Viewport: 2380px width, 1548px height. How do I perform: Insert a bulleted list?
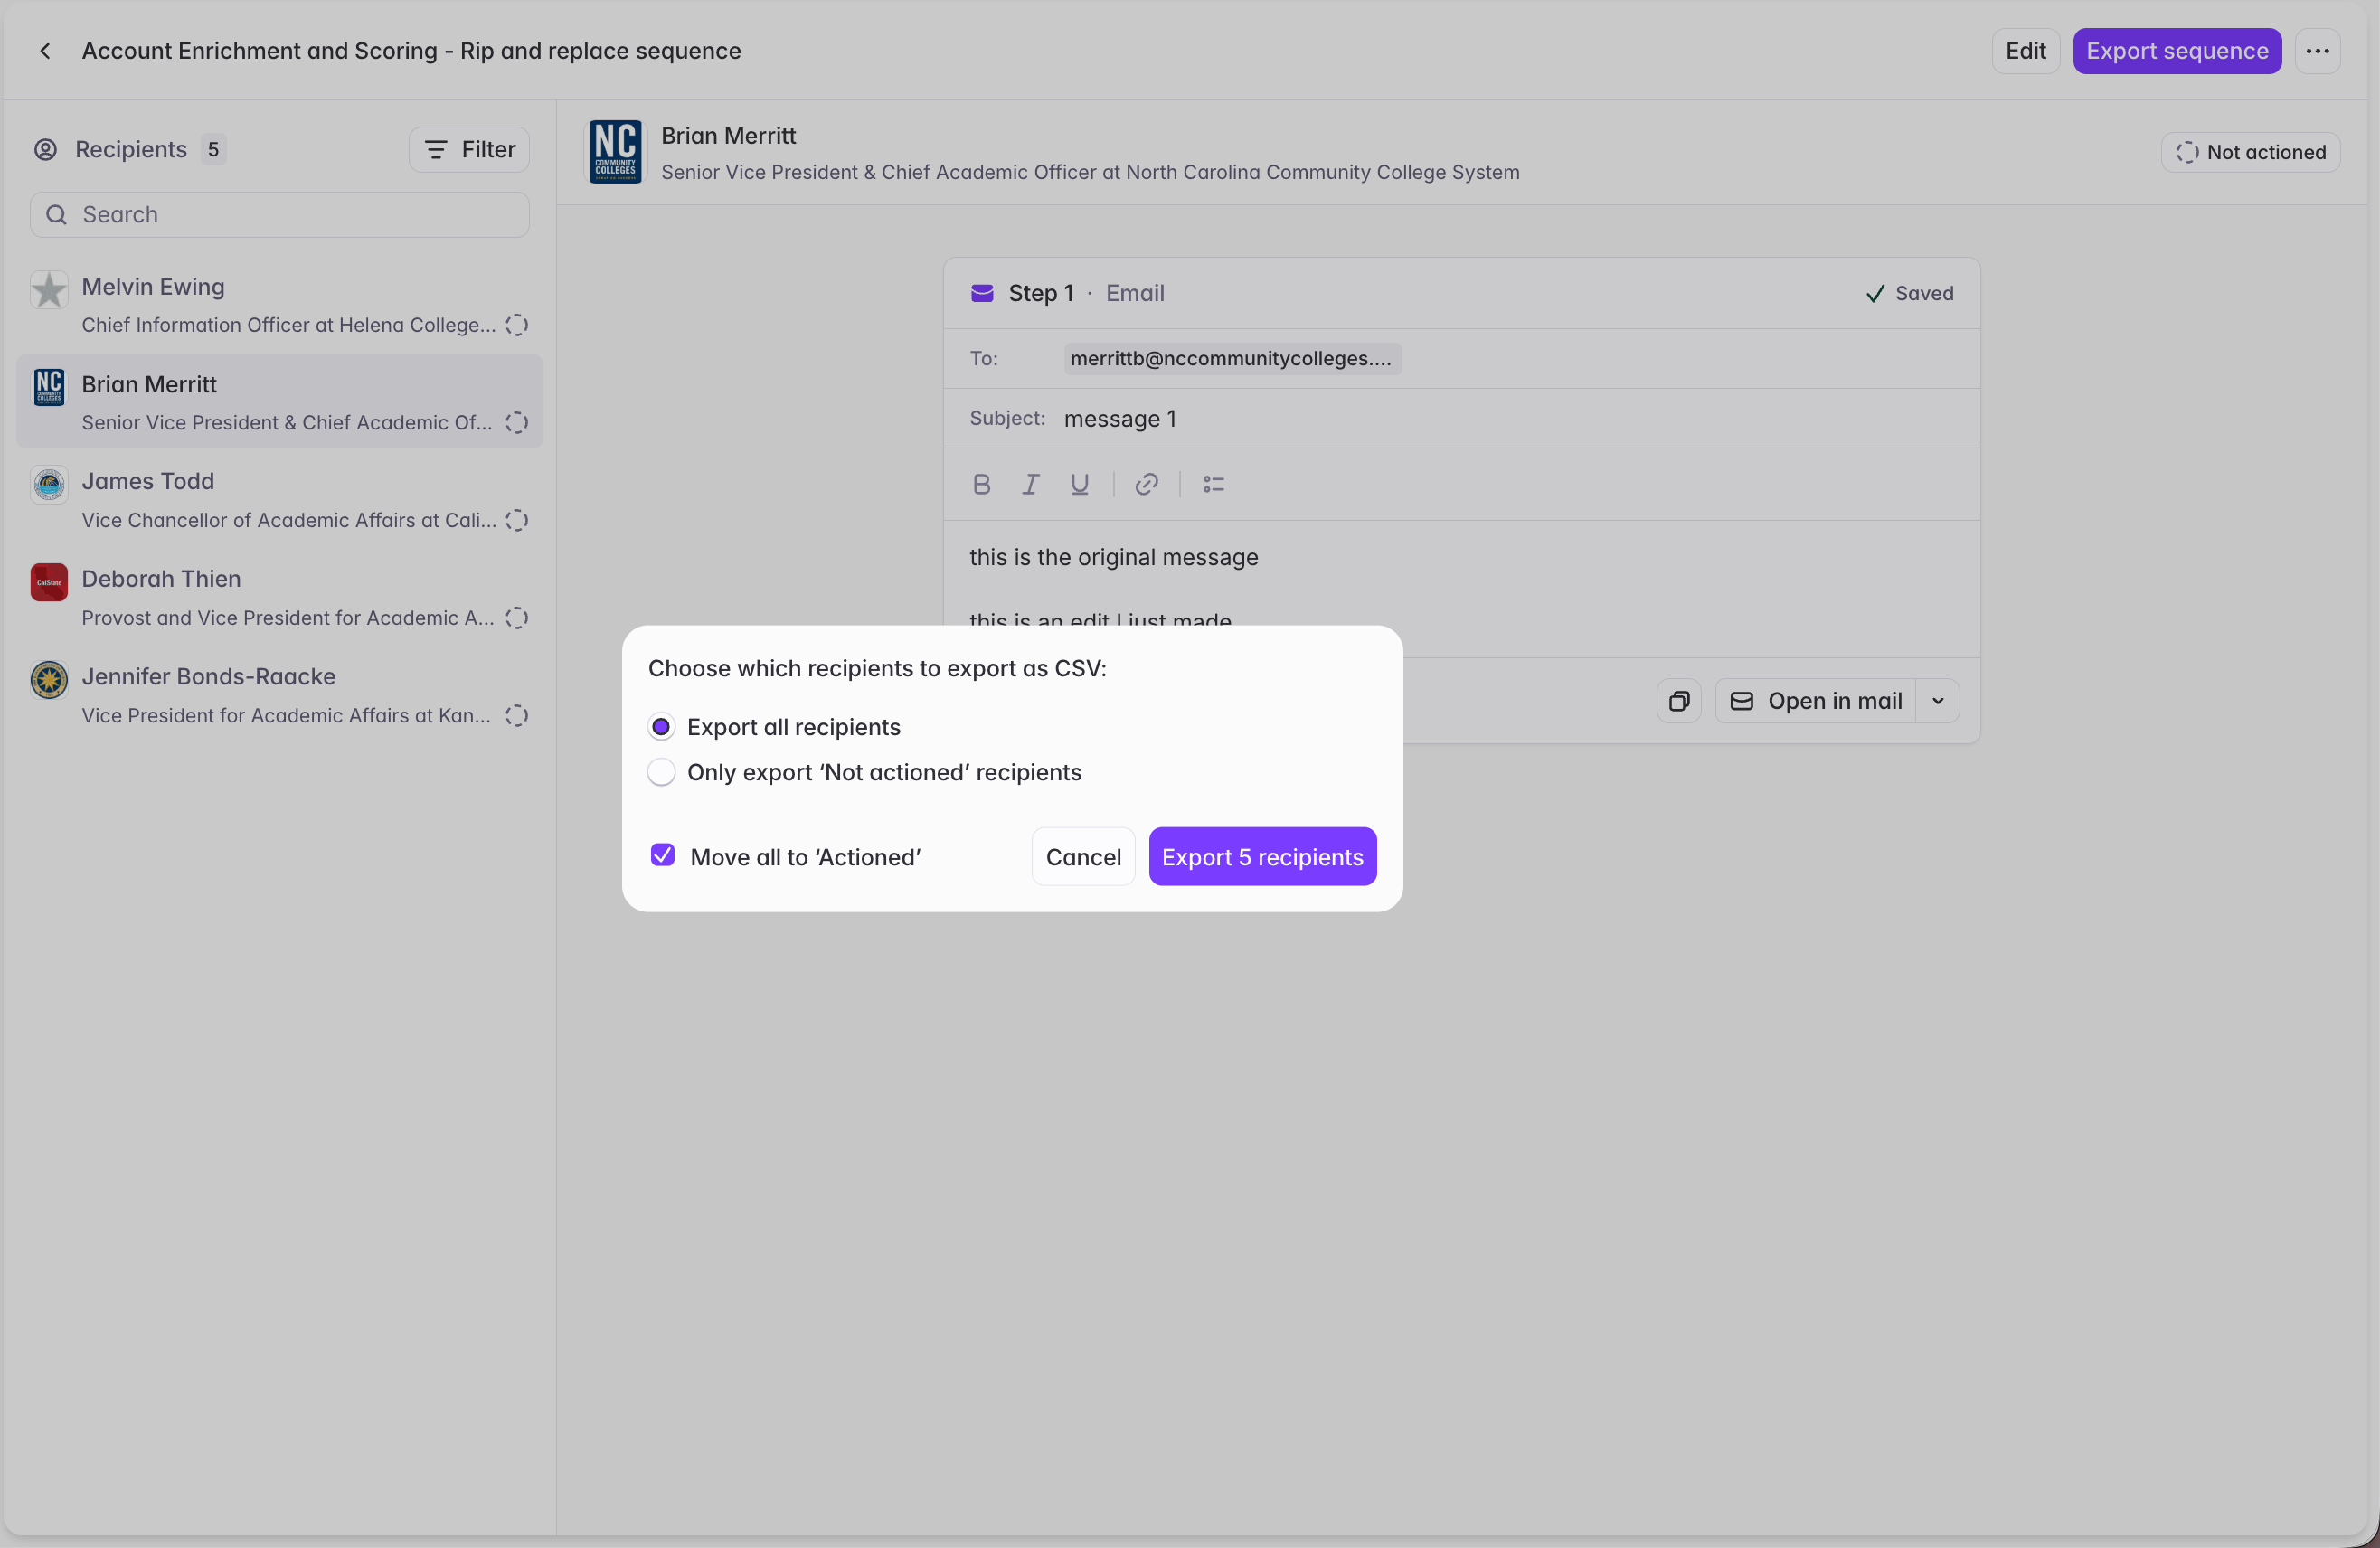click(x=1213, y=484)
